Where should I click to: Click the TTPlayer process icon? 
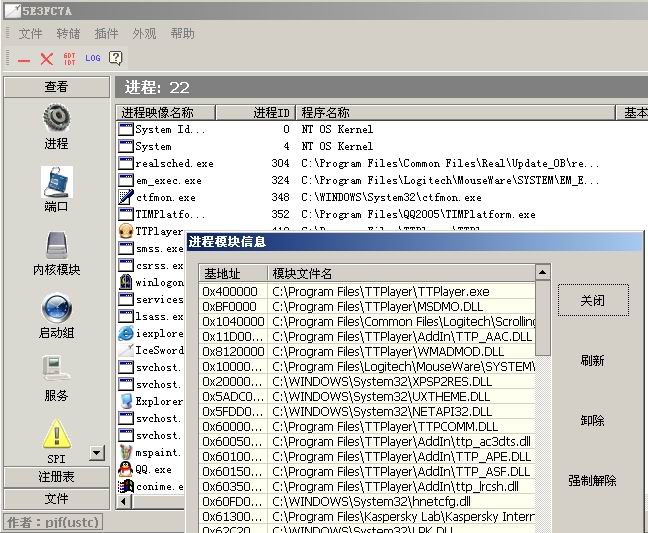(x=126, y=231)
